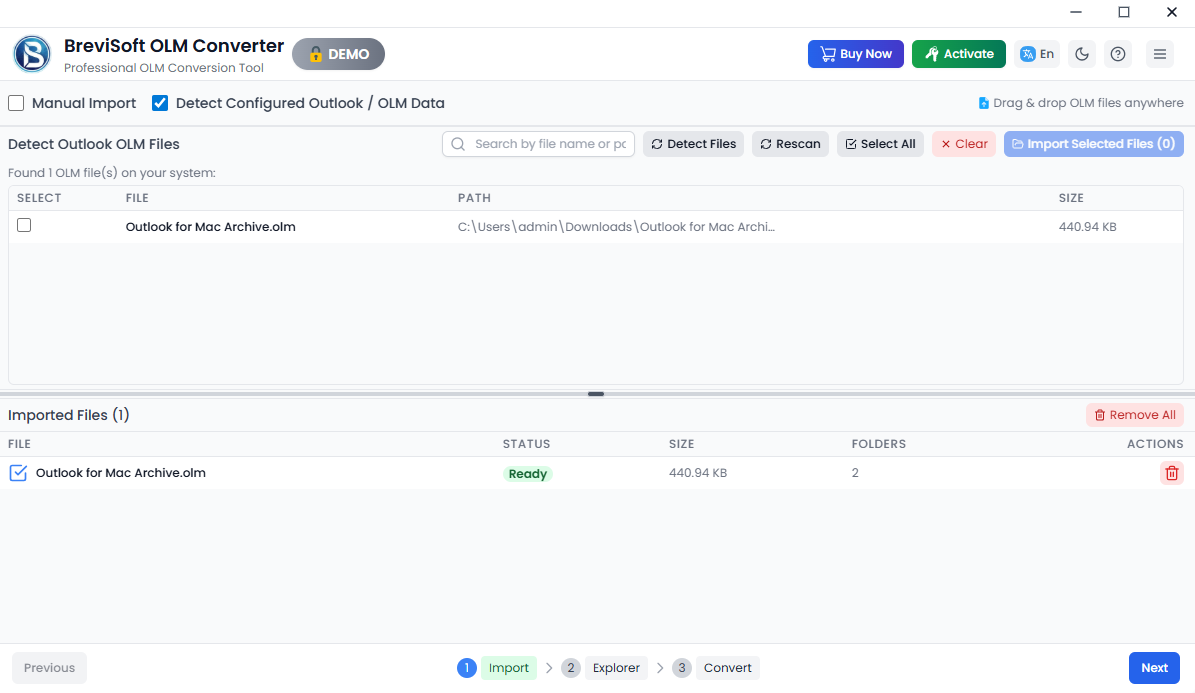Click the Rescan button
The height and width of the screenshot is (693, 1195).
click(790, 144)
